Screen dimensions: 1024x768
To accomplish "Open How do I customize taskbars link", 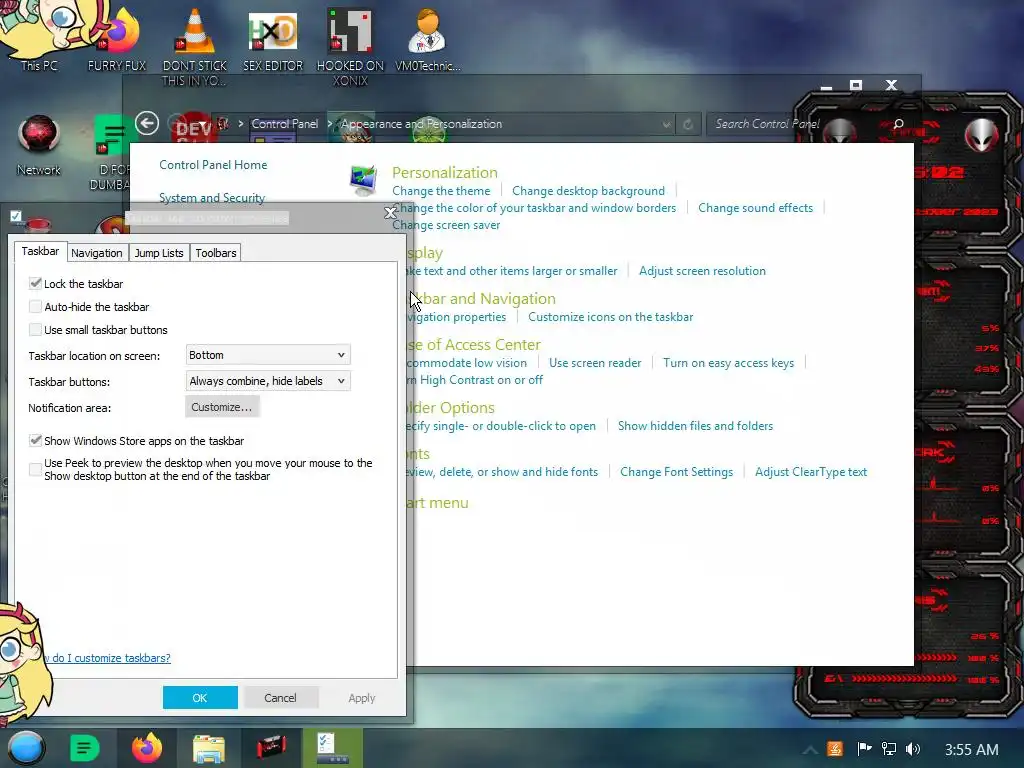I will pyautogui.click(x=112, y=658).
